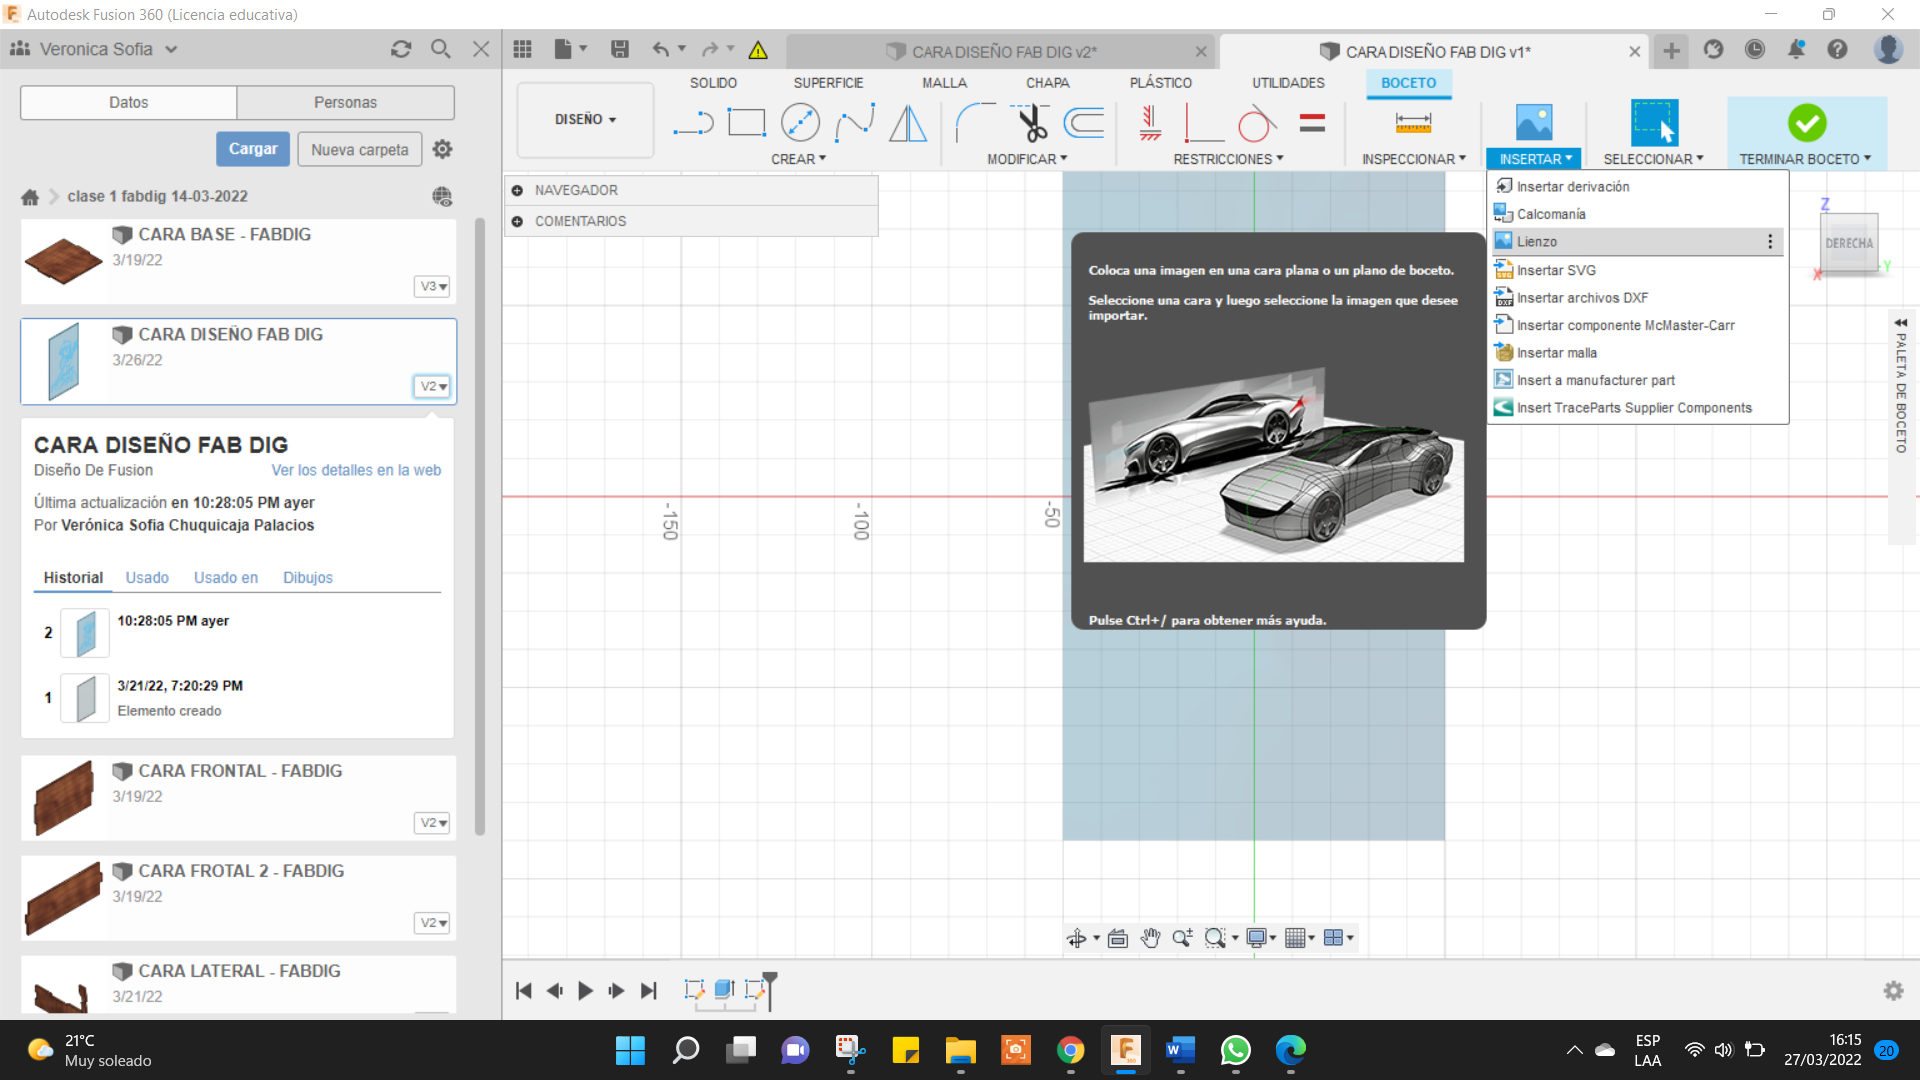Select the Spline sketch tool
1920x1080 pixels.
[x=855, y=123]
